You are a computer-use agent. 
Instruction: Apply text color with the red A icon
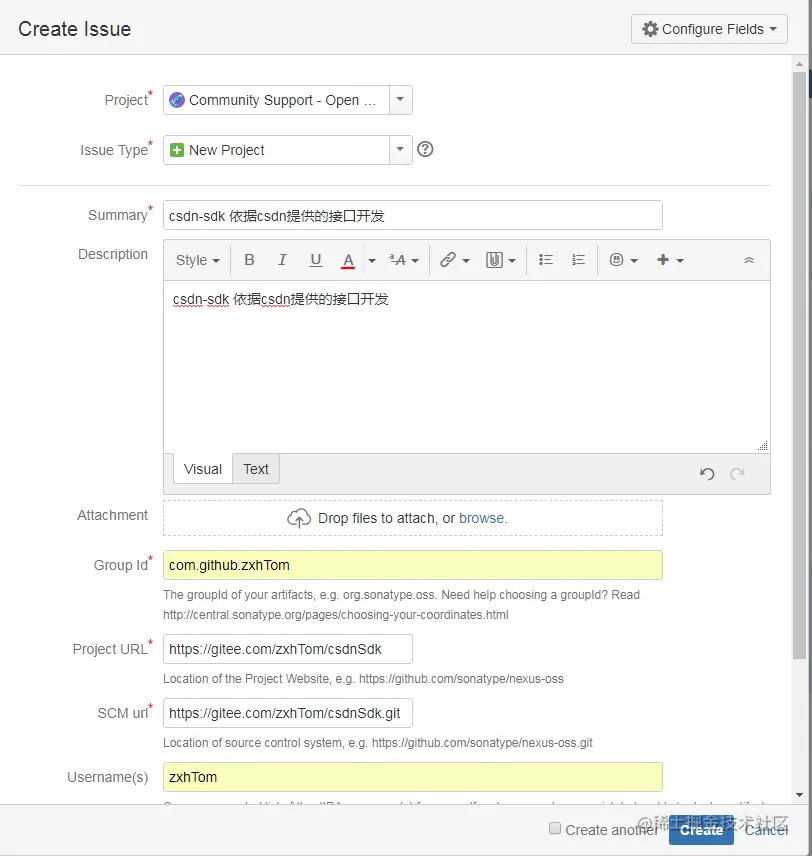(348, 260)
